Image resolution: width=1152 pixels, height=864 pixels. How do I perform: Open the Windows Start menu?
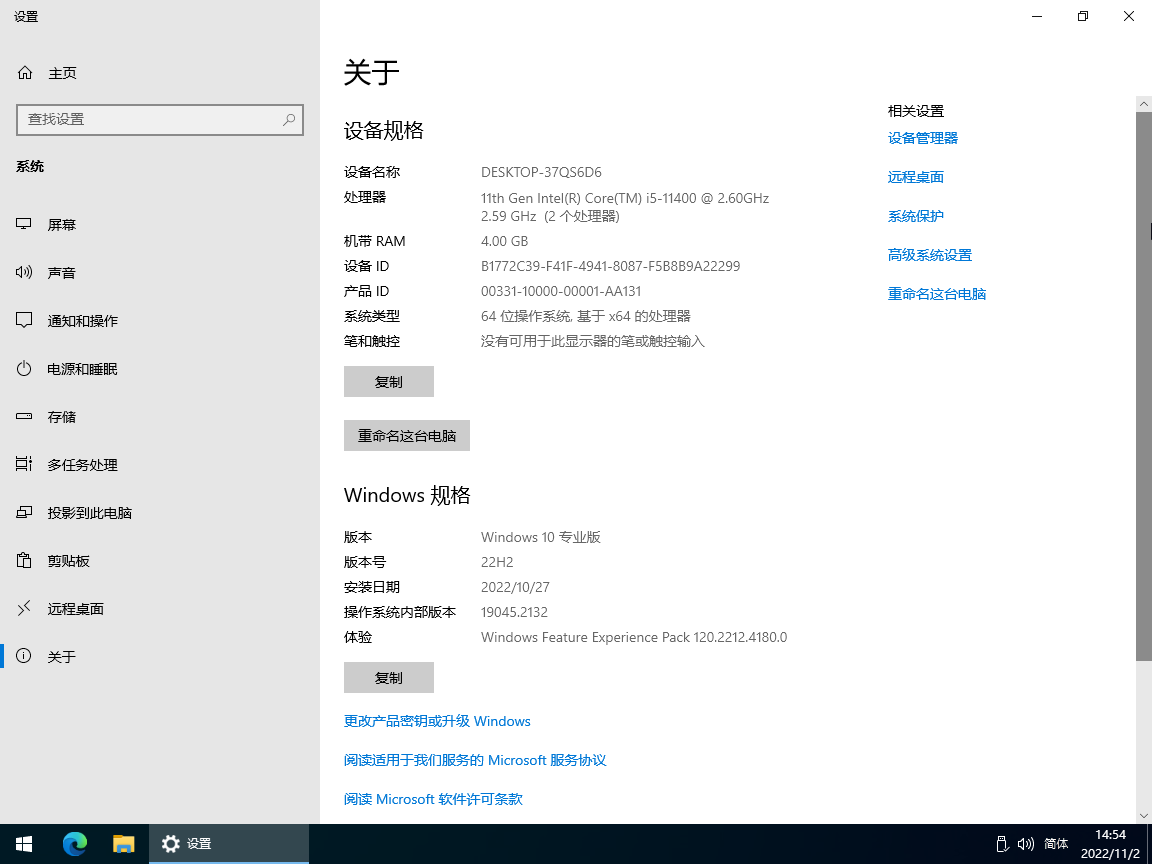click(x=24, y=843)
